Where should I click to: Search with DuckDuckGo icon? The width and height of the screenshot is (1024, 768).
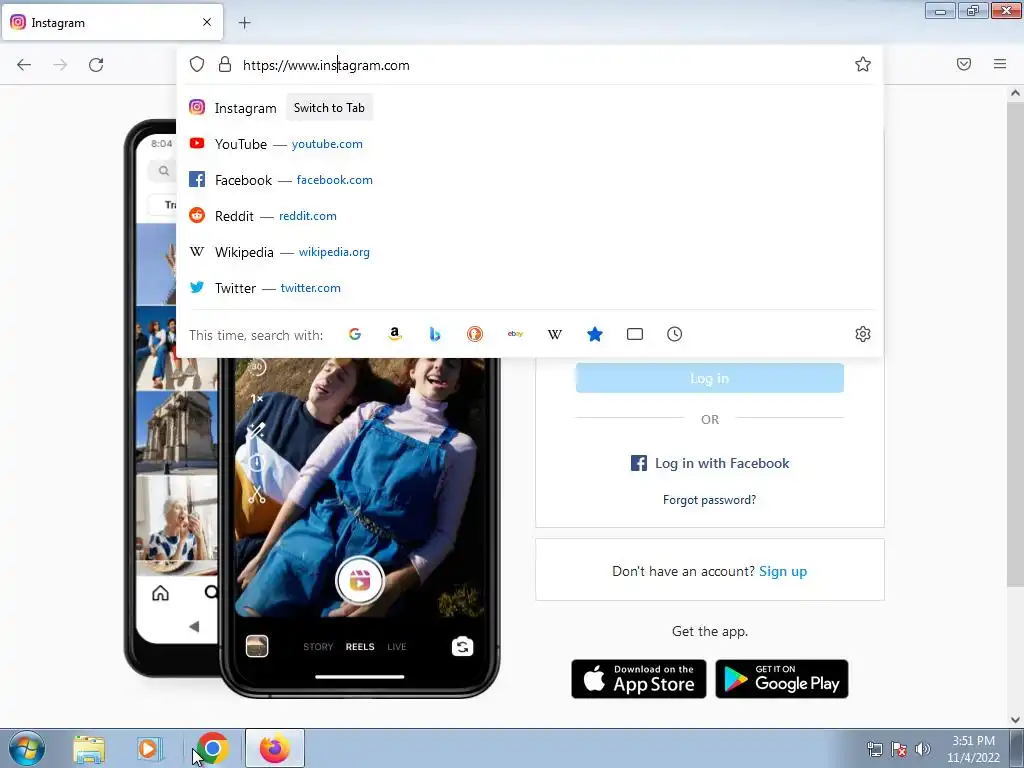point(475,334)
